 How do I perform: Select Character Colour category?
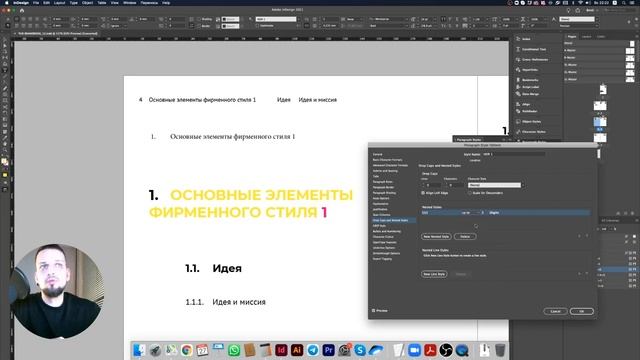pyautogui.click(x=383, y=237)
